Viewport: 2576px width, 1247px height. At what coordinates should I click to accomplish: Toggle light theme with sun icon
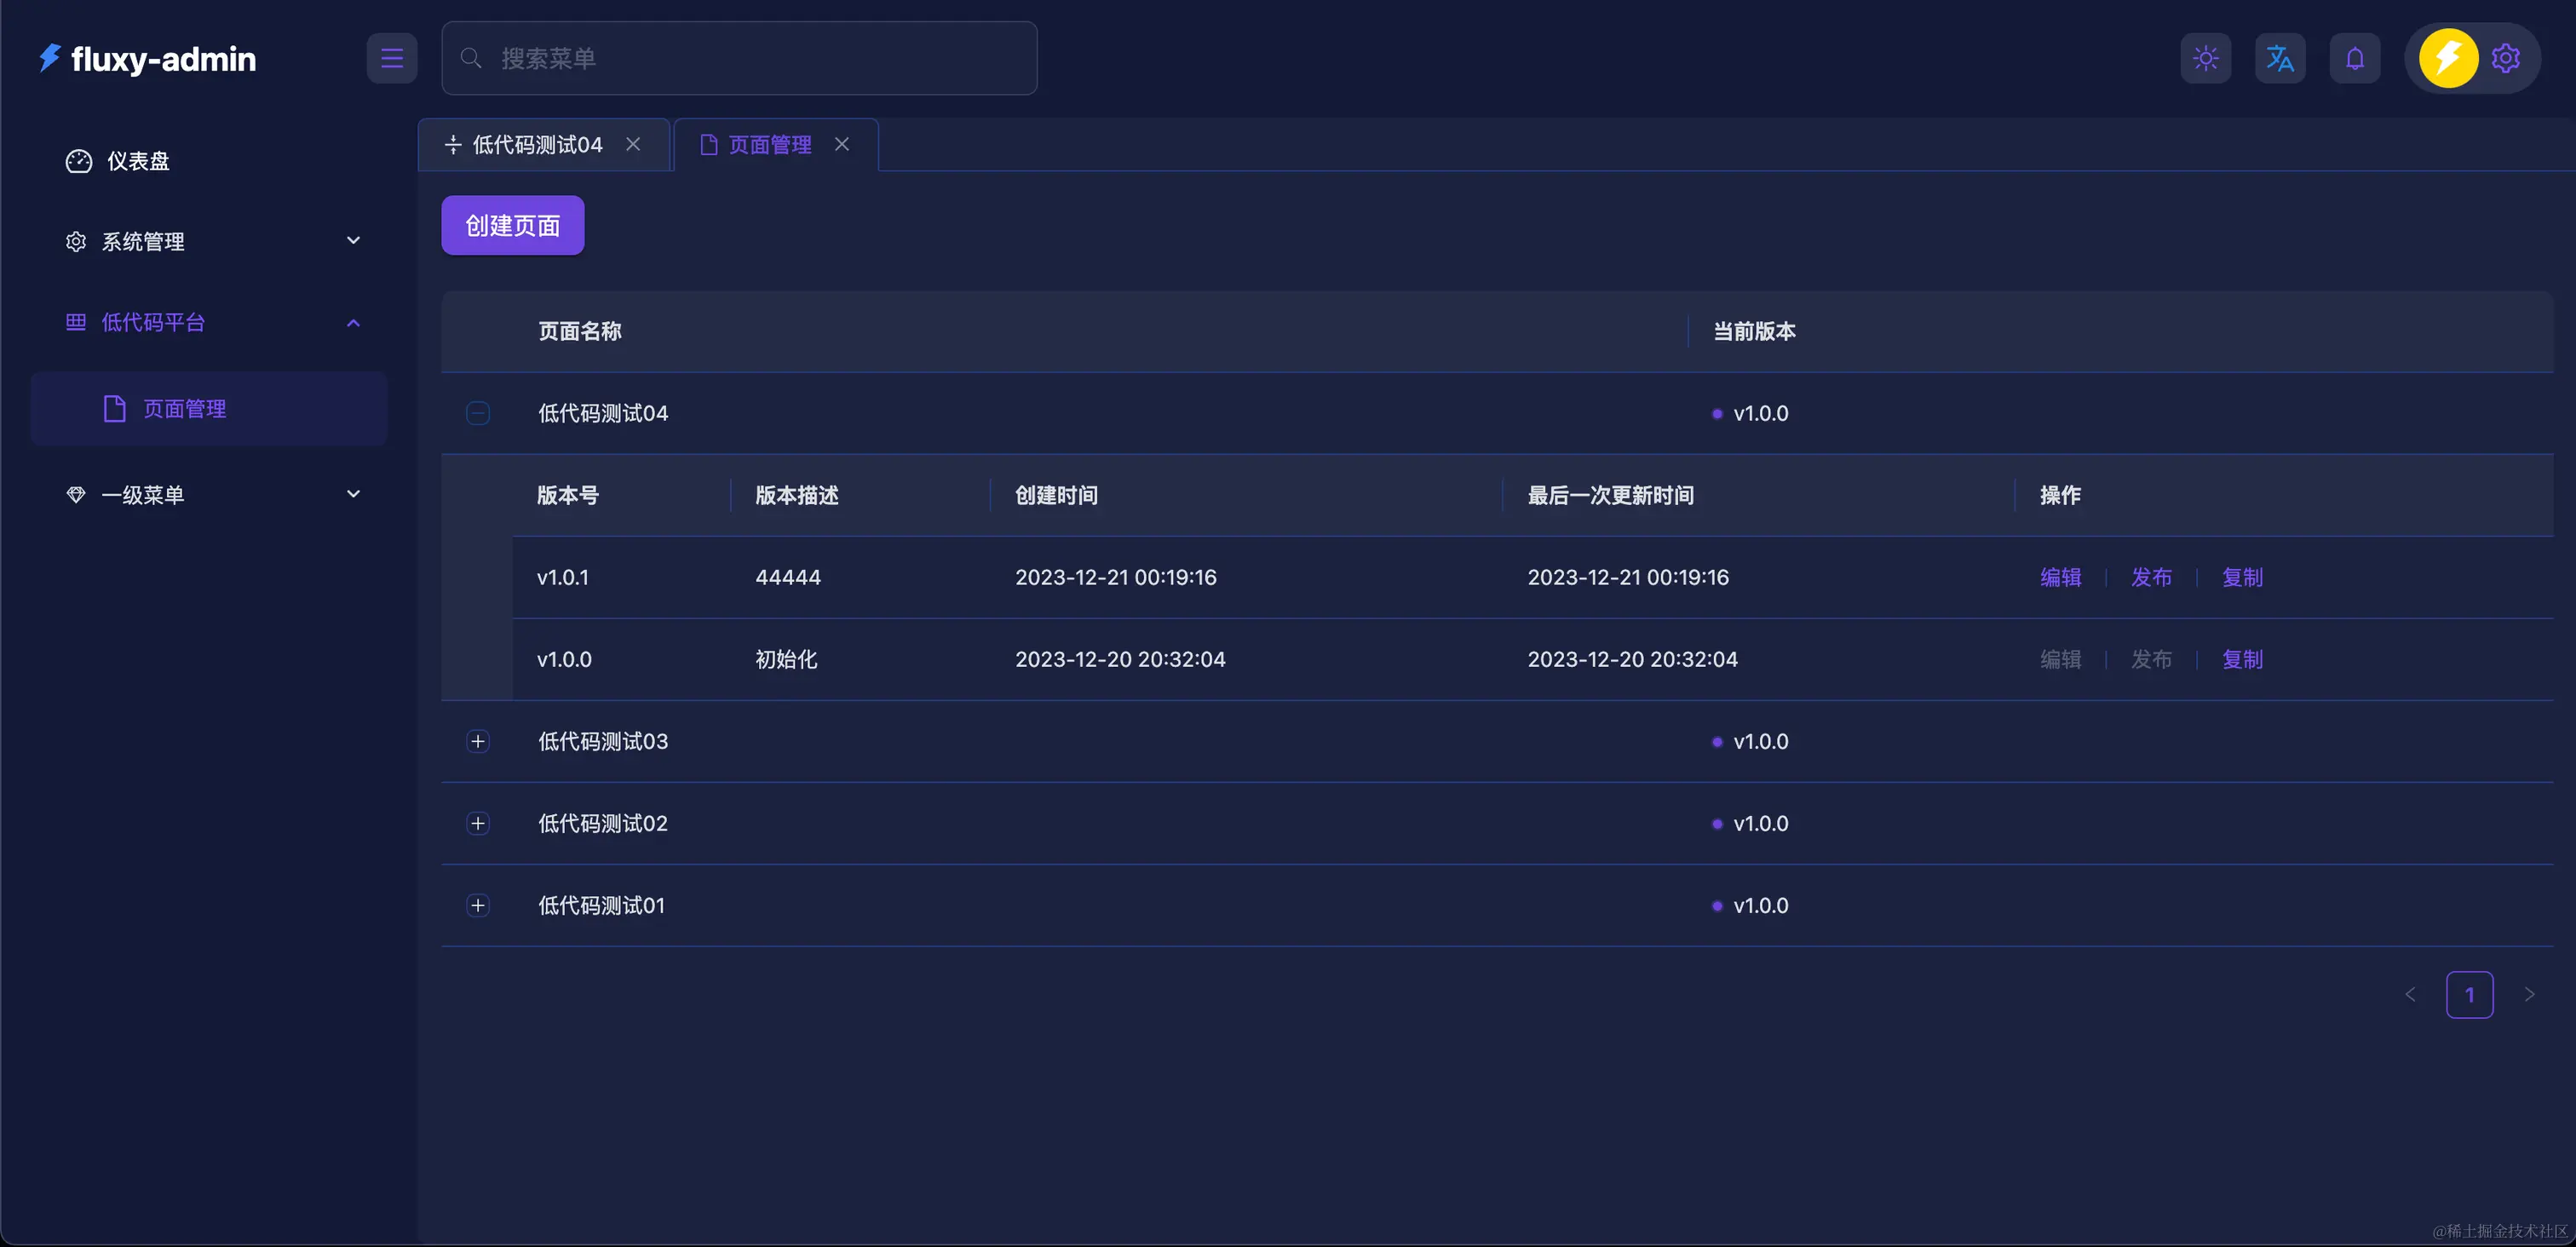pyautogui.click(x=2205, y=58)
